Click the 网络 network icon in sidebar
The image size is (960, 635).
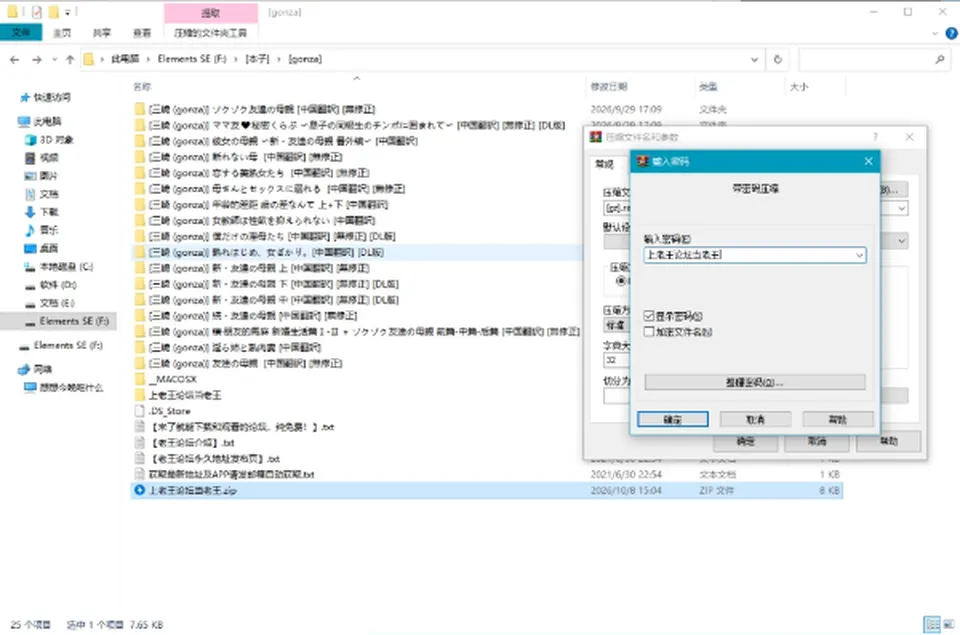[24, 369]
